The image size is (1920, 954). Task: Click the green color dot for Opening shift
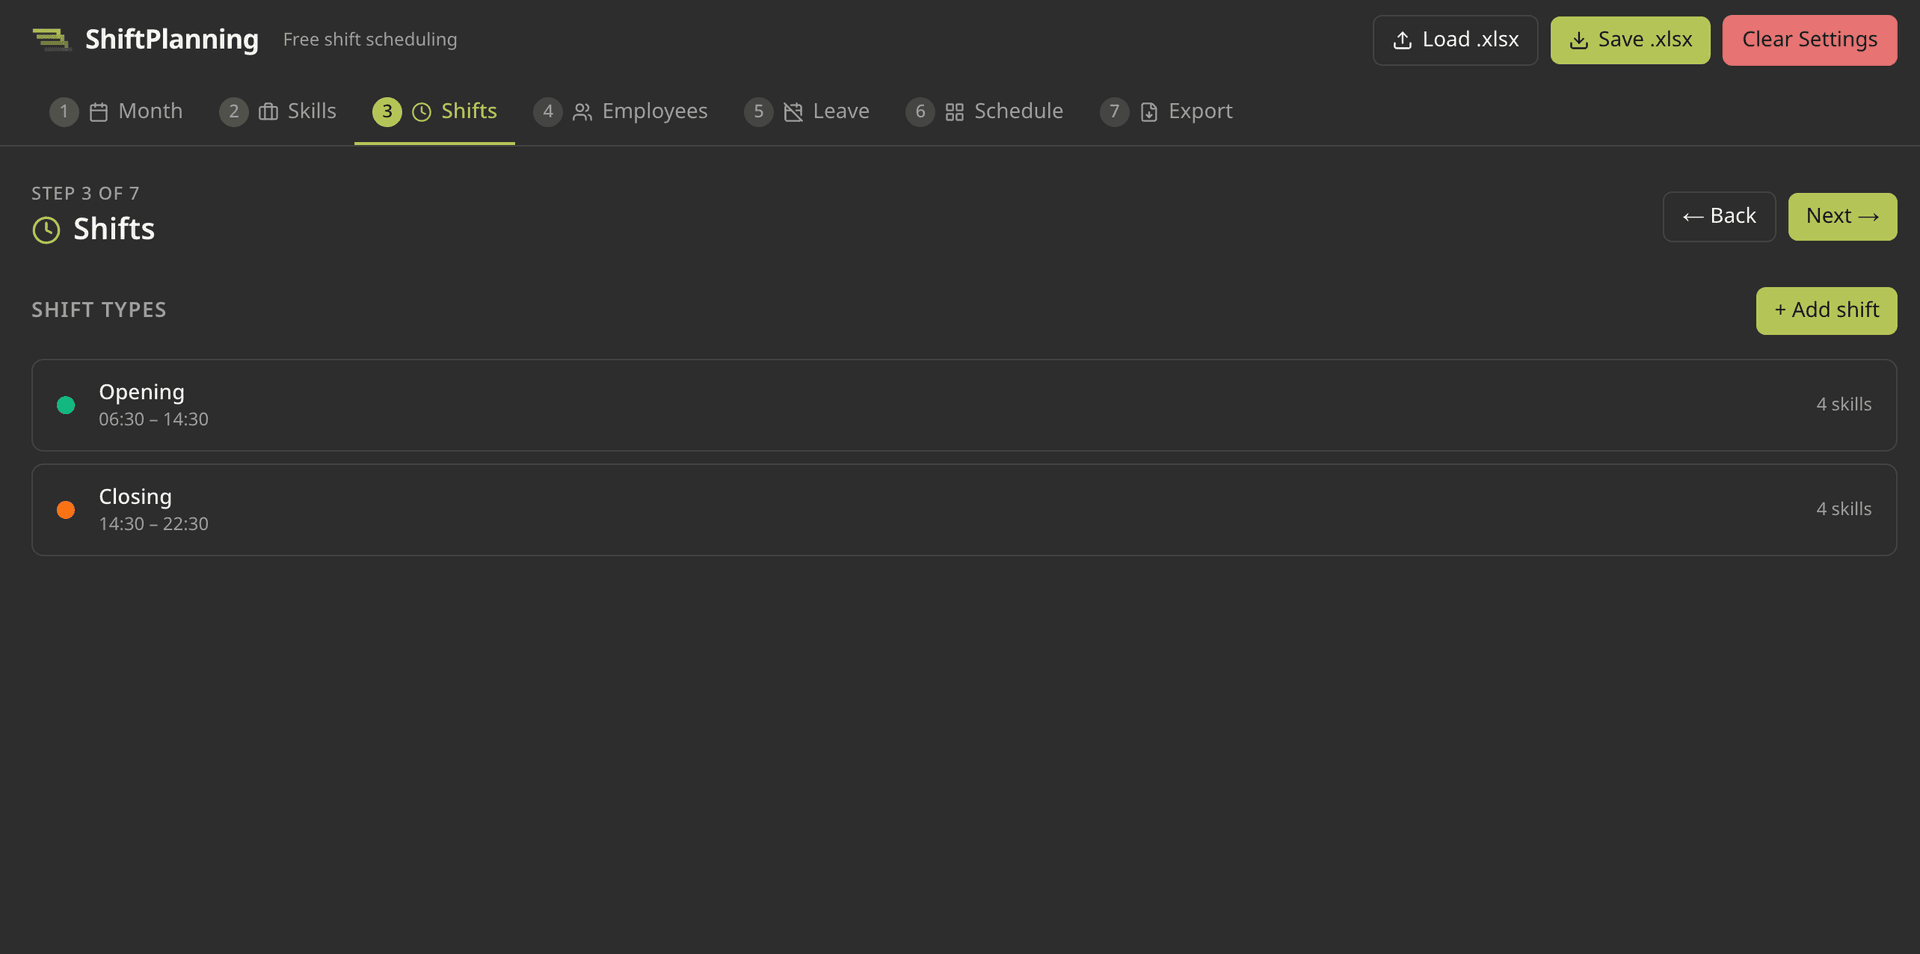[65, 405]
